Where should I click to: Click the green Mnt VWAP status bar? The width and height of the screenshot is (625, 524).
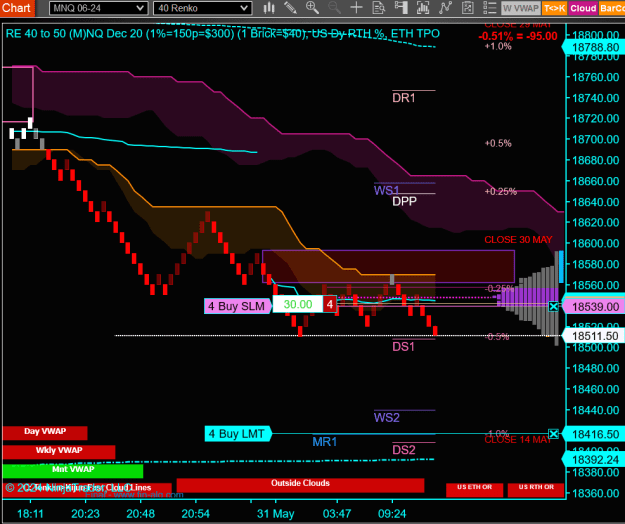tap(73, 471)
